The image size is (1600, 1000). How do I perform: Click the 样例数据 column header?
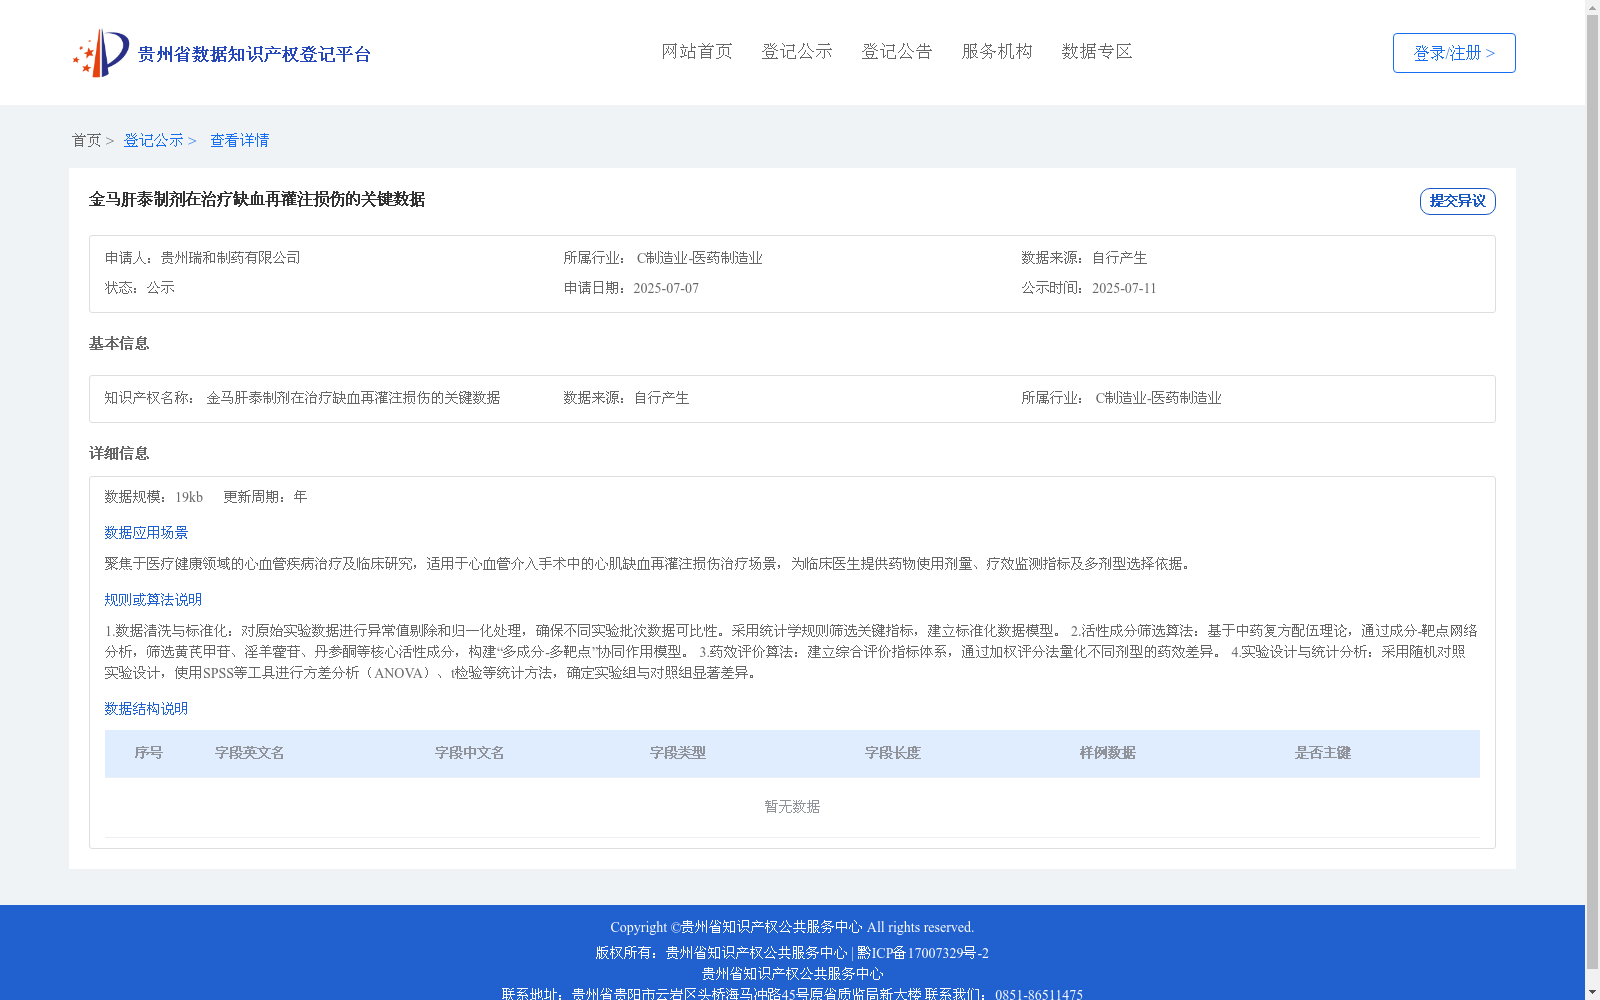[1108, 753]
